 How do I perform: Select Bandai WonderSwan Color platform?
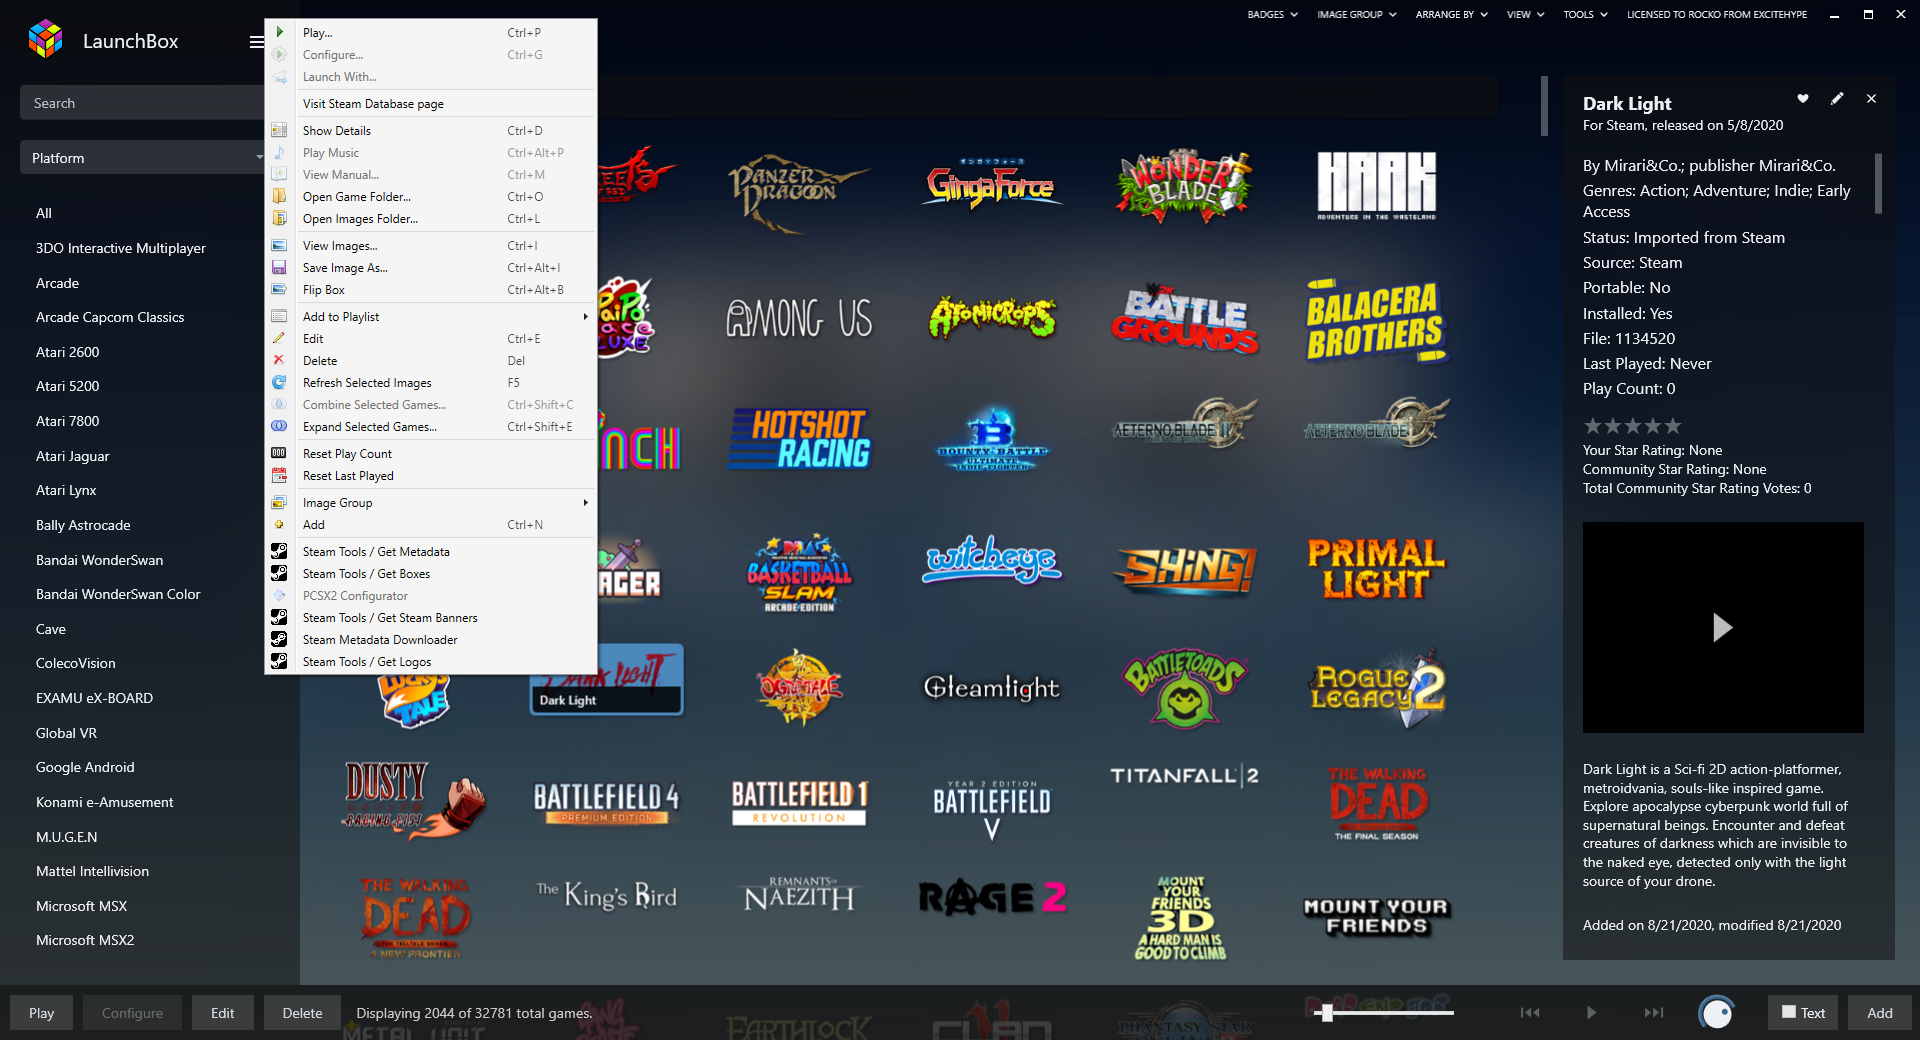(118, 594)
